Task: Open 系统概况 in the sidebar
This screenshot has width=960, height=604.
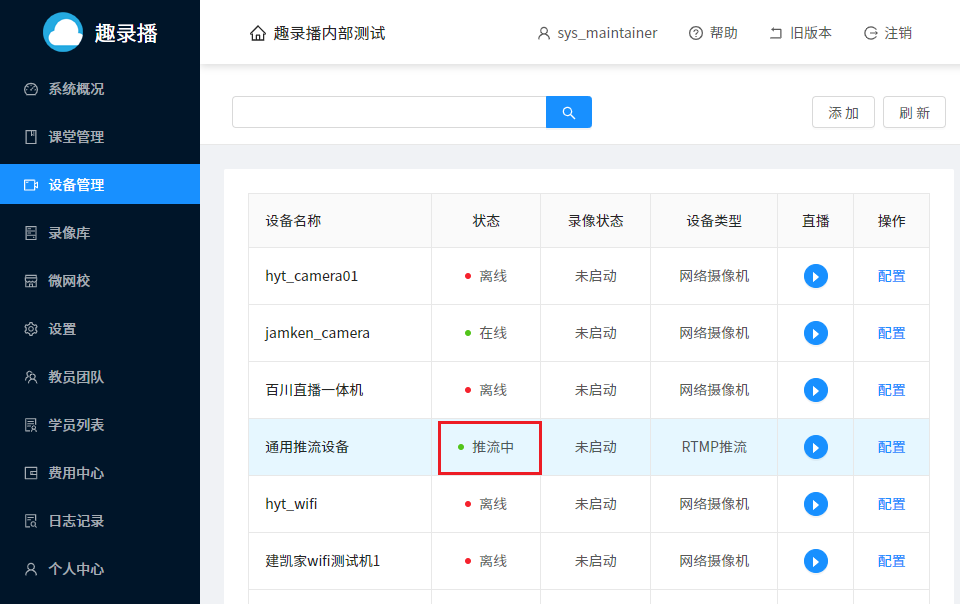Action: (100, 89)
